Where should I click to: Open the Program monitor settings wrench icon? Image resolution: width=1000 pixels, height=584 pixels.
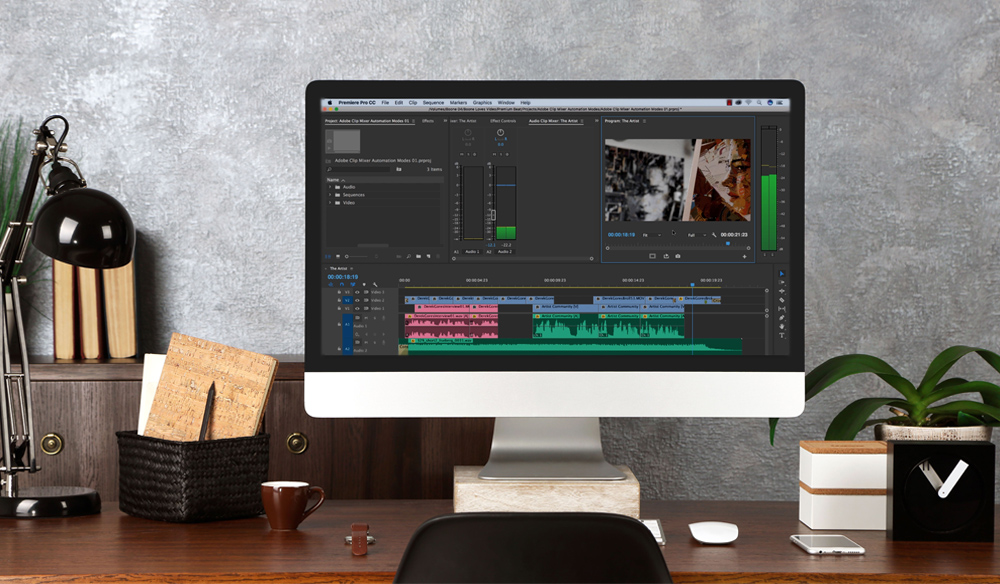coord(714,234)
